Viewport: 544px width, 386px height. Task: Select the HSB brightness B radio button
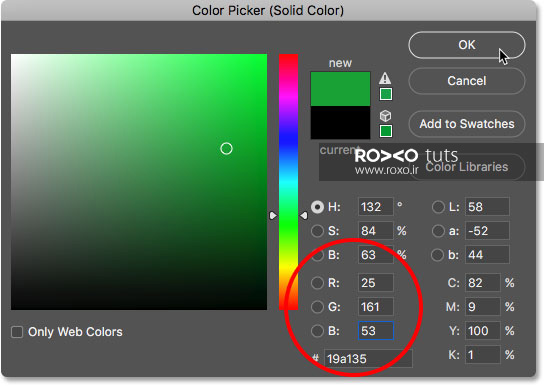click(x=317, y=255)
